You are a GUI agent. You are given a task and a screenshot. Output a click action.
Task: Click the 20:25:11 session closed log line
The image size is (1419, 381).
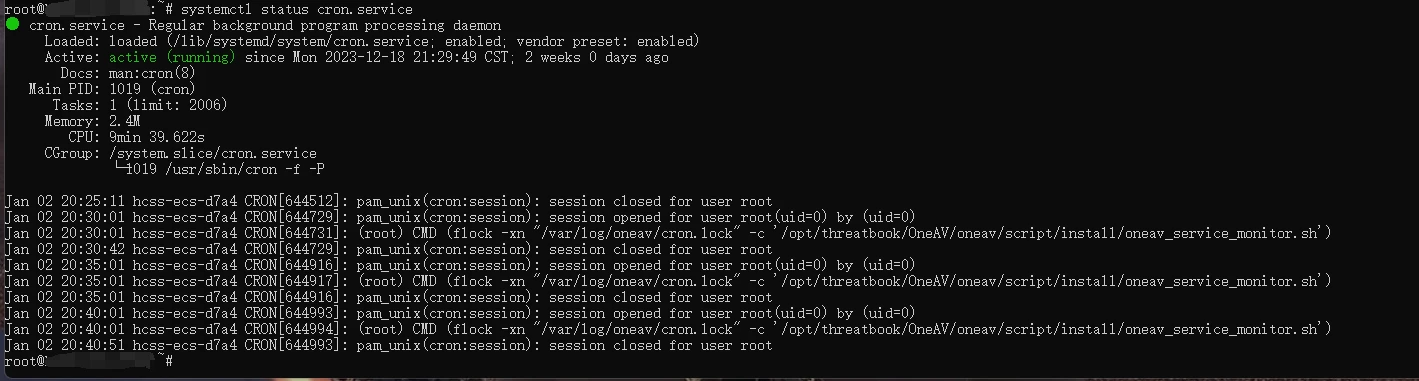(x=388, y=201)
